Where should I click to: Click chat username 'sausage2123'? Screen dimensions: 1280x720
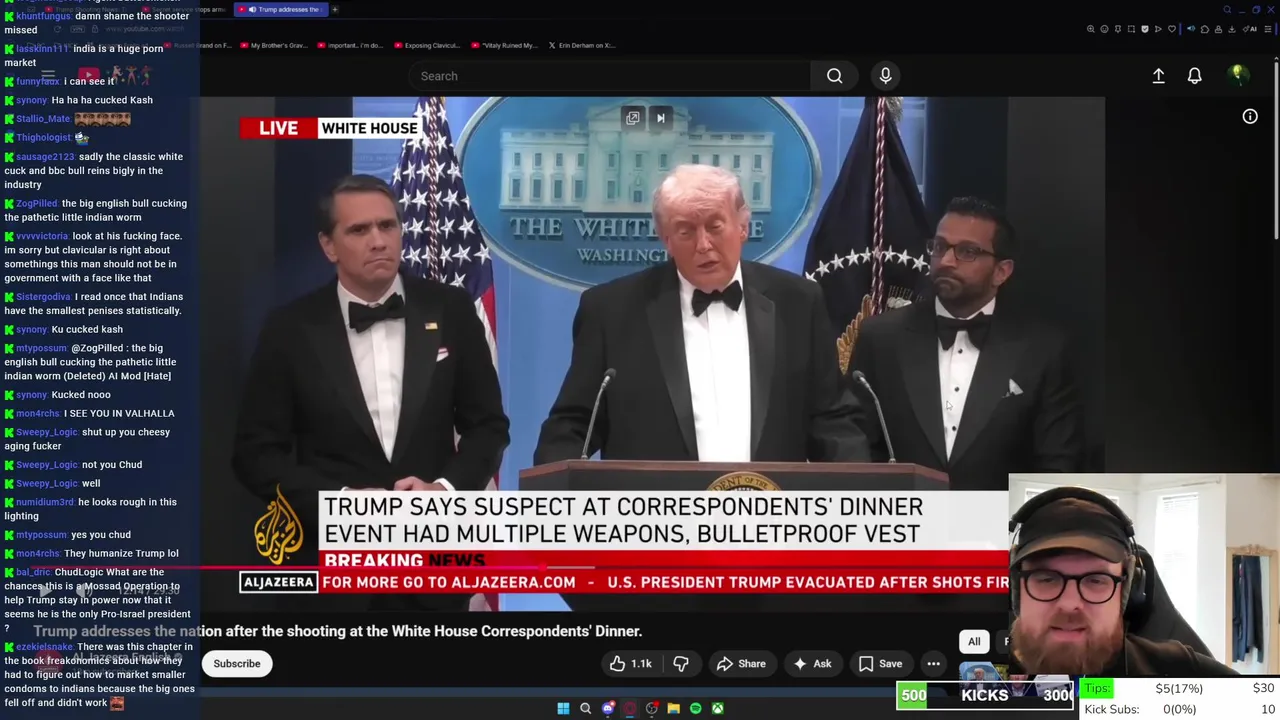[x=45, y=157]
